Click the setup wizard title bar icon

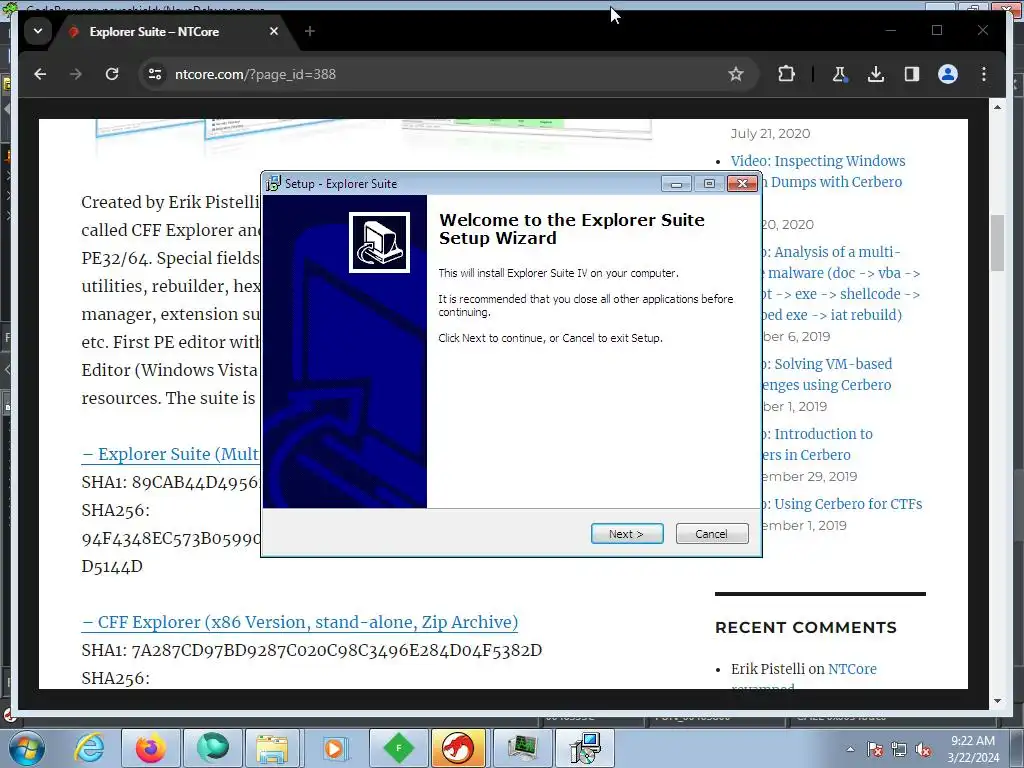(x=273, y=184)
